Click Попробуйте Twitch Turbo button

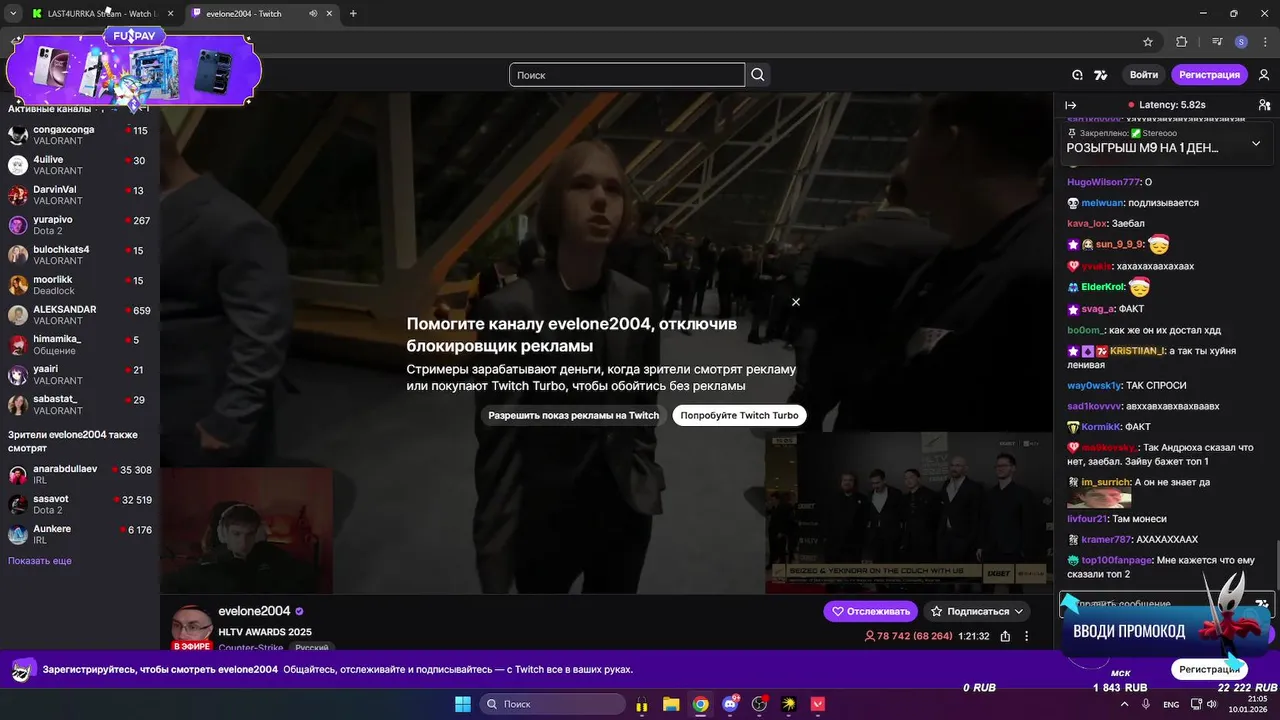coord(739,415)
